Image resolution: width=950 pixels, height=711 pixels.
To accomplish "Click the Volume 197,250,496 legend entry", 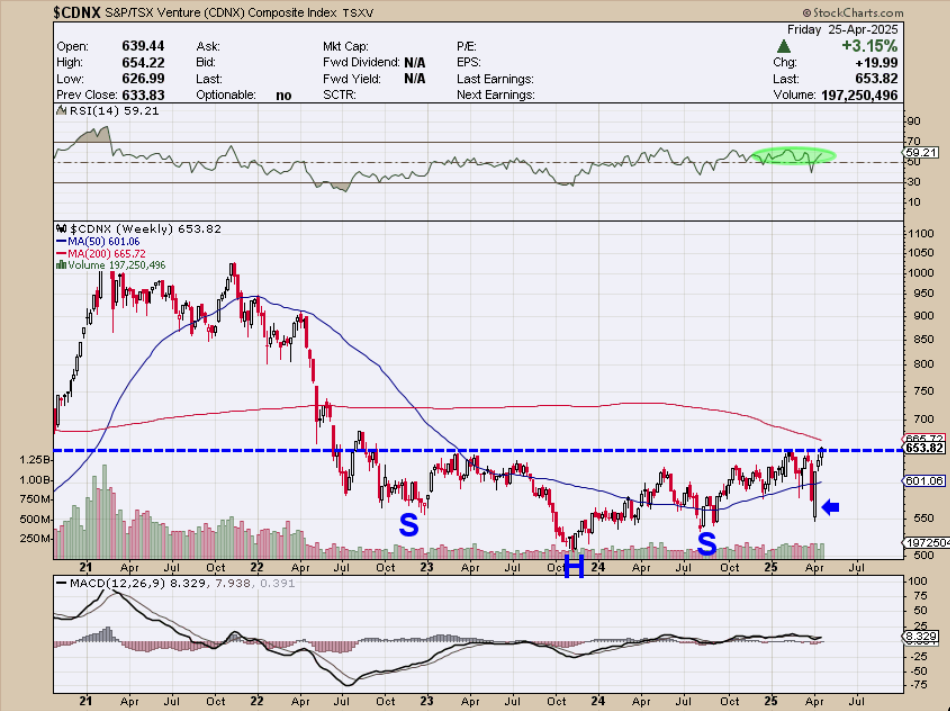I will click(x=116, y=265).
